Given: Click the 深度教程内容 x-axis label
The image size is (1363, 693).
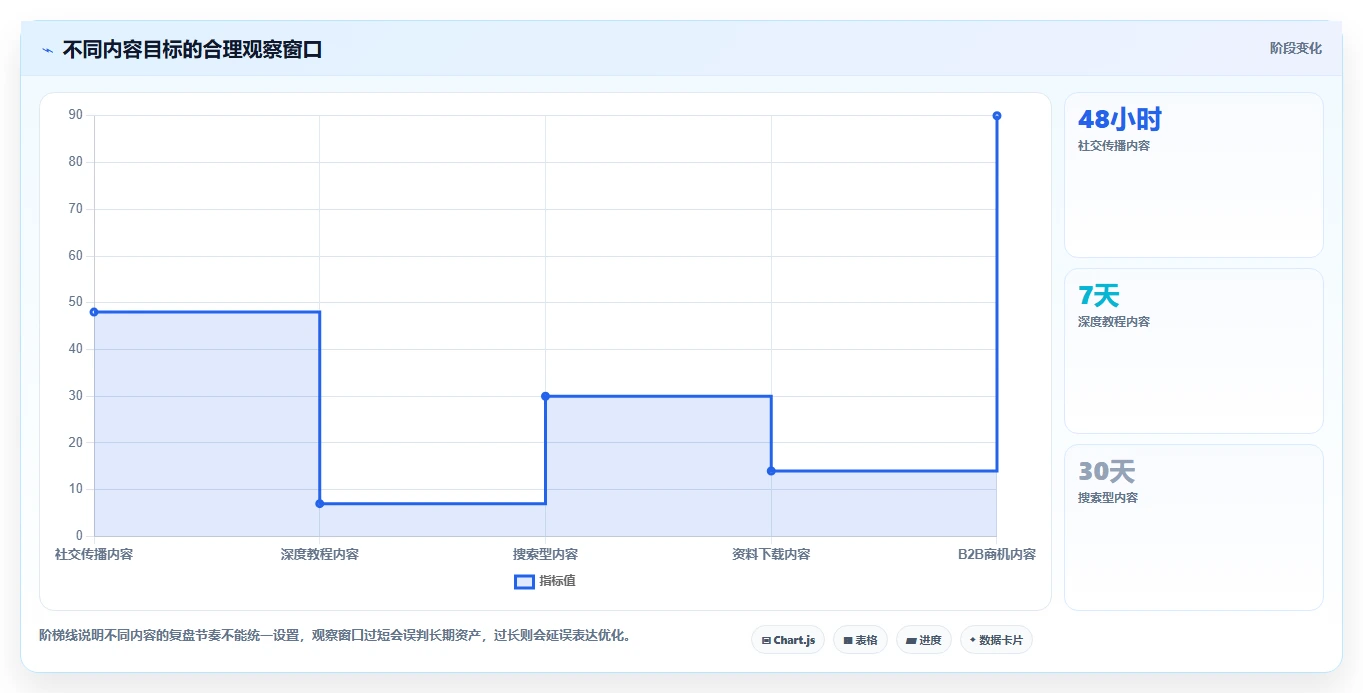Looking at the screenshot, I should pos(320,554).
